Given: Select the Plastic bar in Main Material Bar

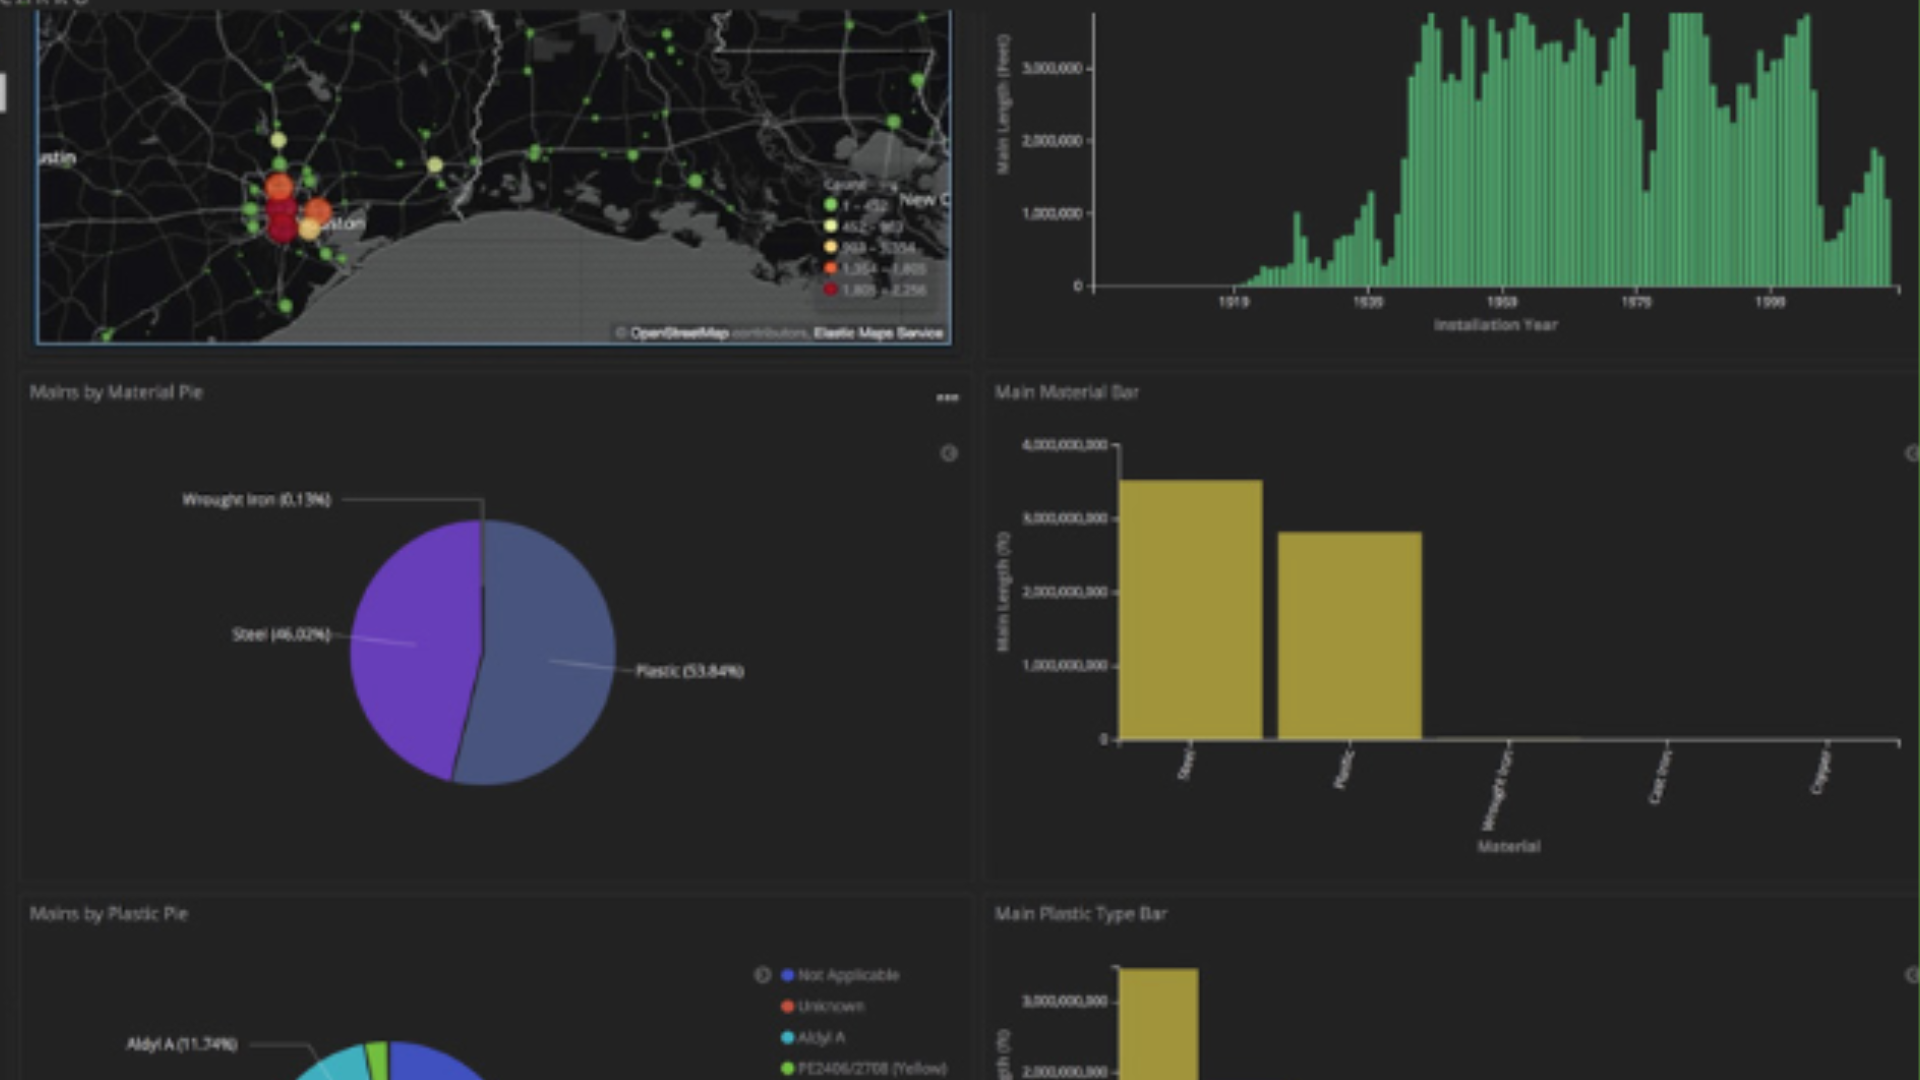Looking at the screenshot, I should 1349,636.
